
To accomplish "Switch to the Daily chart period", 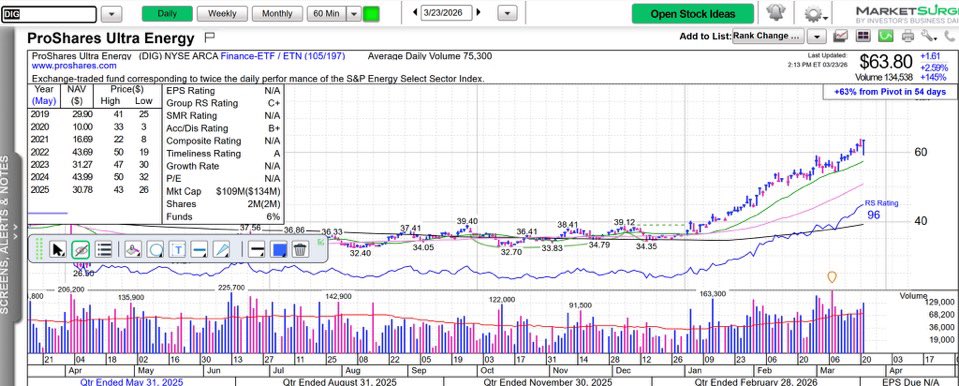I will pos(167,13).
